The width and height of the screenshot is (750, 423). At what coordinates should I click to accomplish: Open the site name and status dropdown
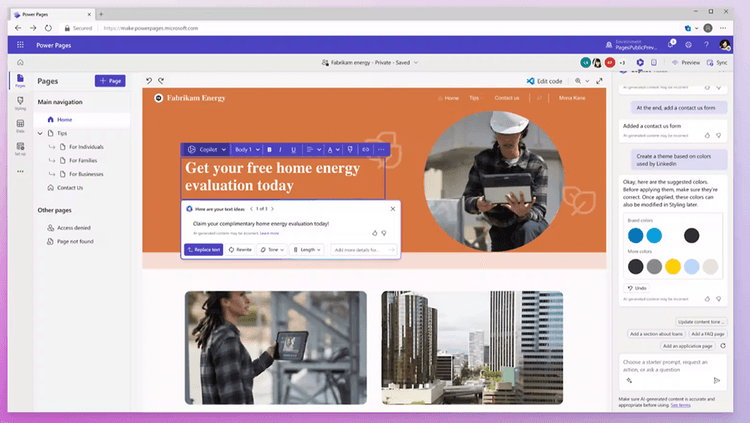tap(370, 63)
